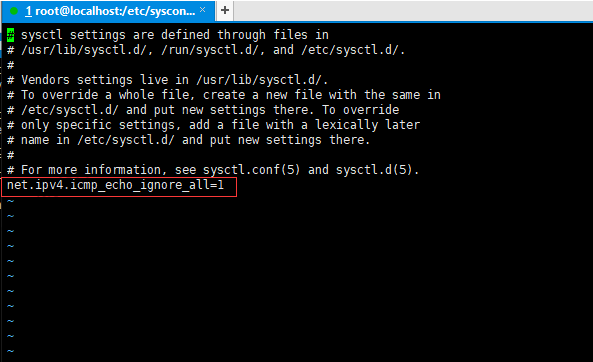The height and width of the screenshot is (362, 593).
Task: Place cursor on net.ipv4.icmp_echo_ignore_all=1 line
Action: (x=115, y=185)
